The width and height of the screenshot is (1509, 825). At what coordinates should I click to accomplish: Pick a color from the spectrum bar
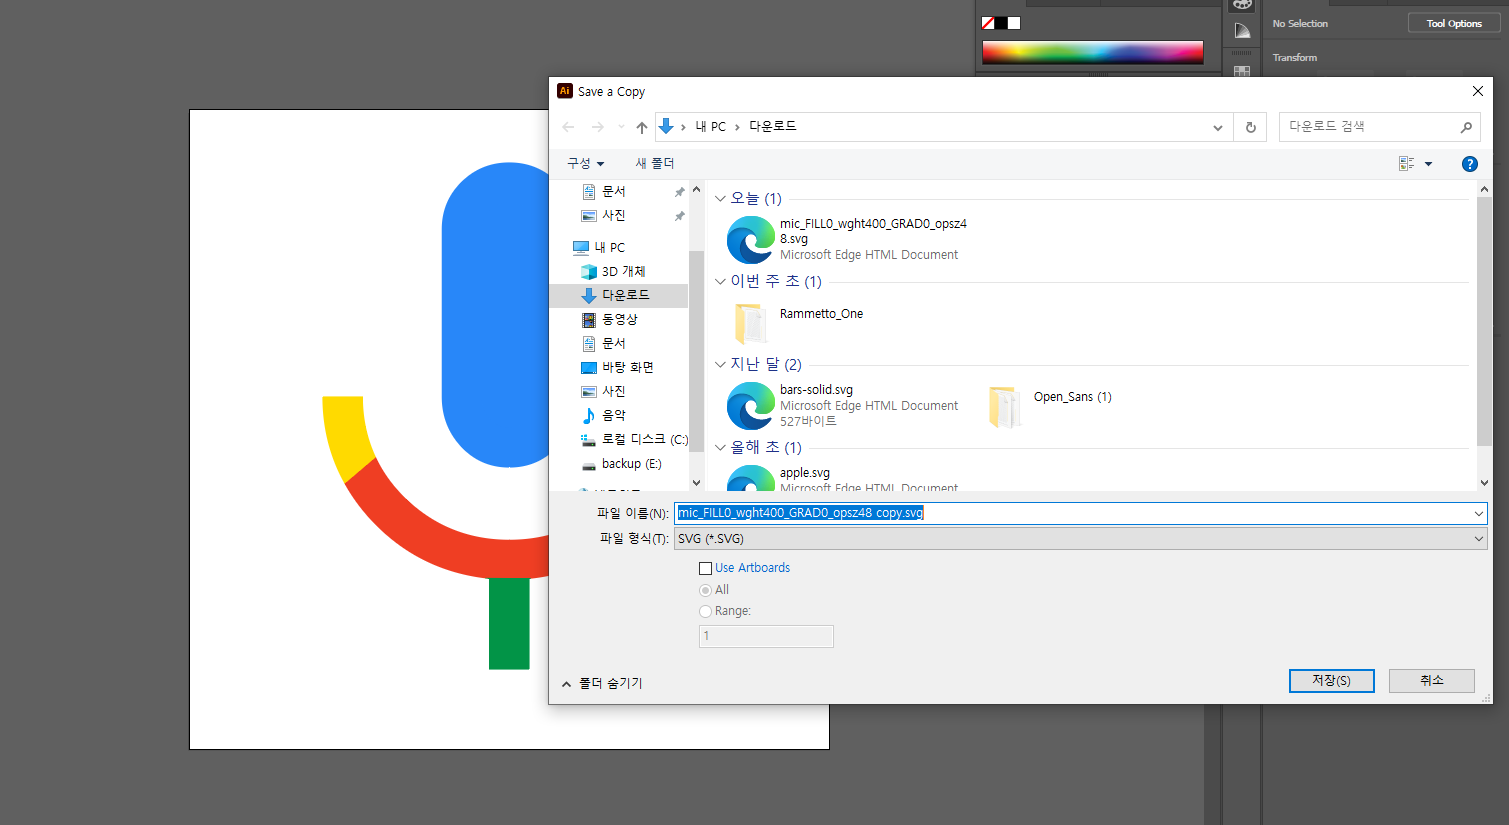[x=1093, y=52]
